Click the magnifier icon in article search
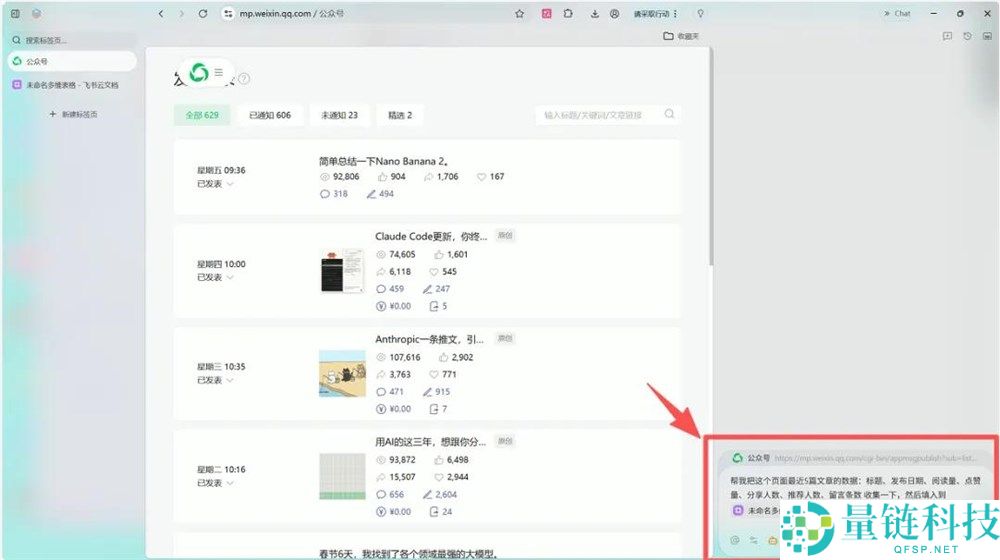1000x560 pixels. 669,114
